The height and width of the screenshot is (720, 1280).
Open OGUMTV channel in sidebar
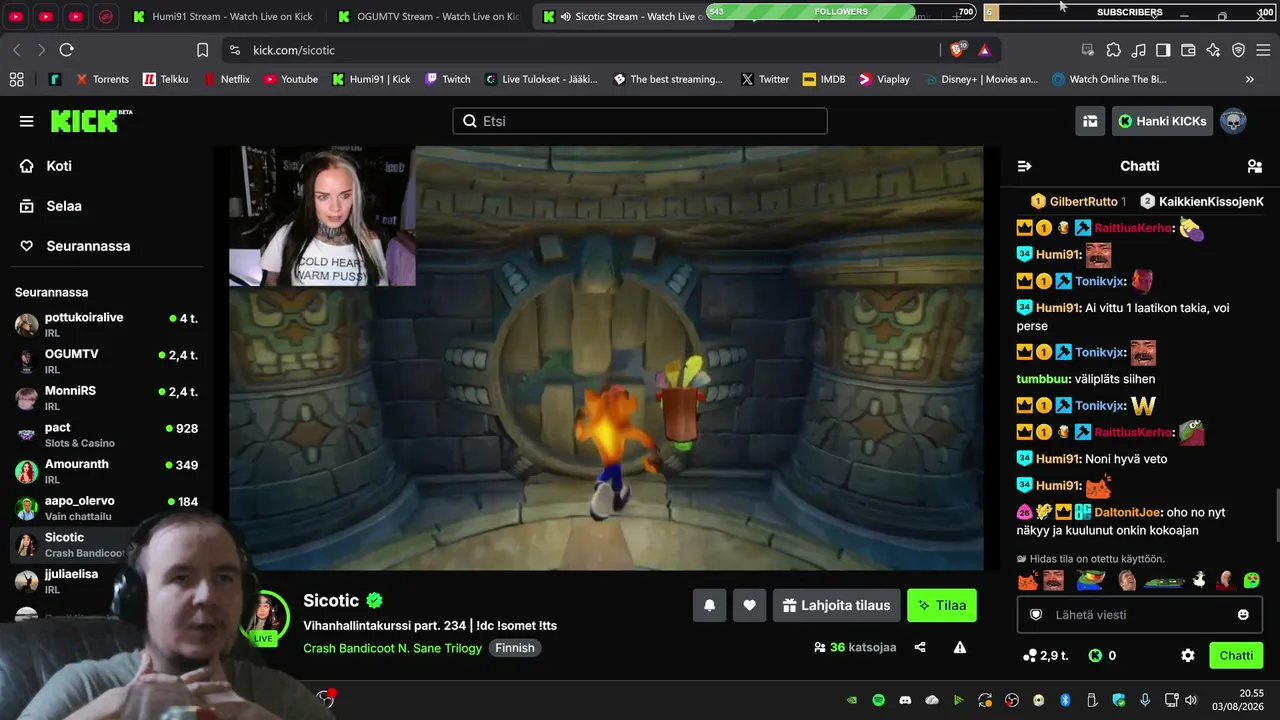tap(108, 361)
